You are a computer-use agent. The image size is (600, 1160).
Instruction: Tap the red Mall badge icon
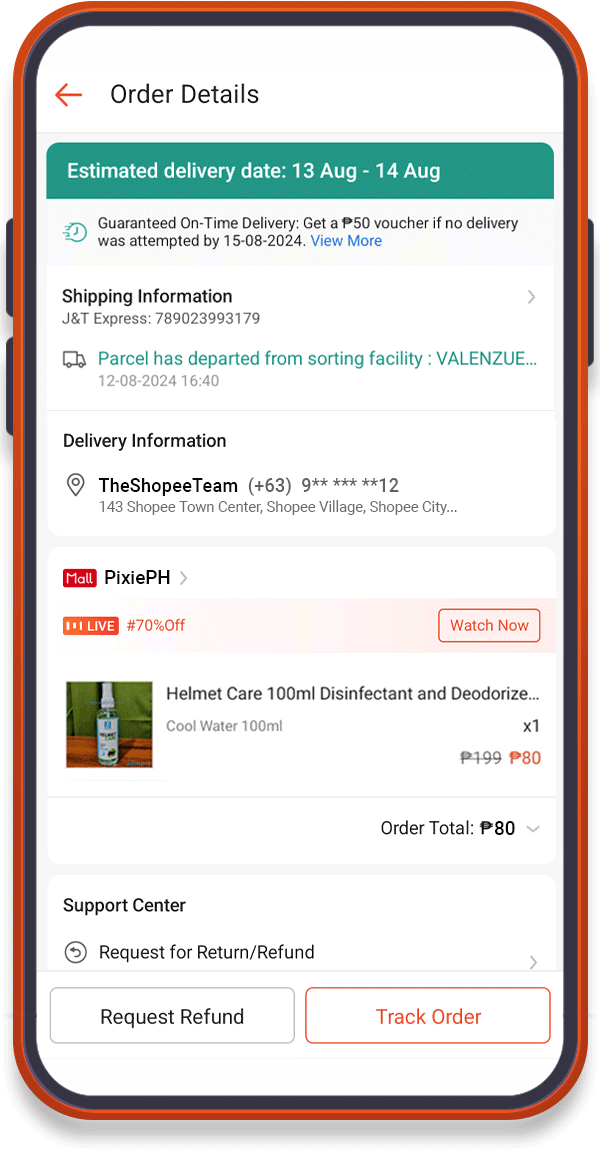pyautogui.click(x=80, y=579)
